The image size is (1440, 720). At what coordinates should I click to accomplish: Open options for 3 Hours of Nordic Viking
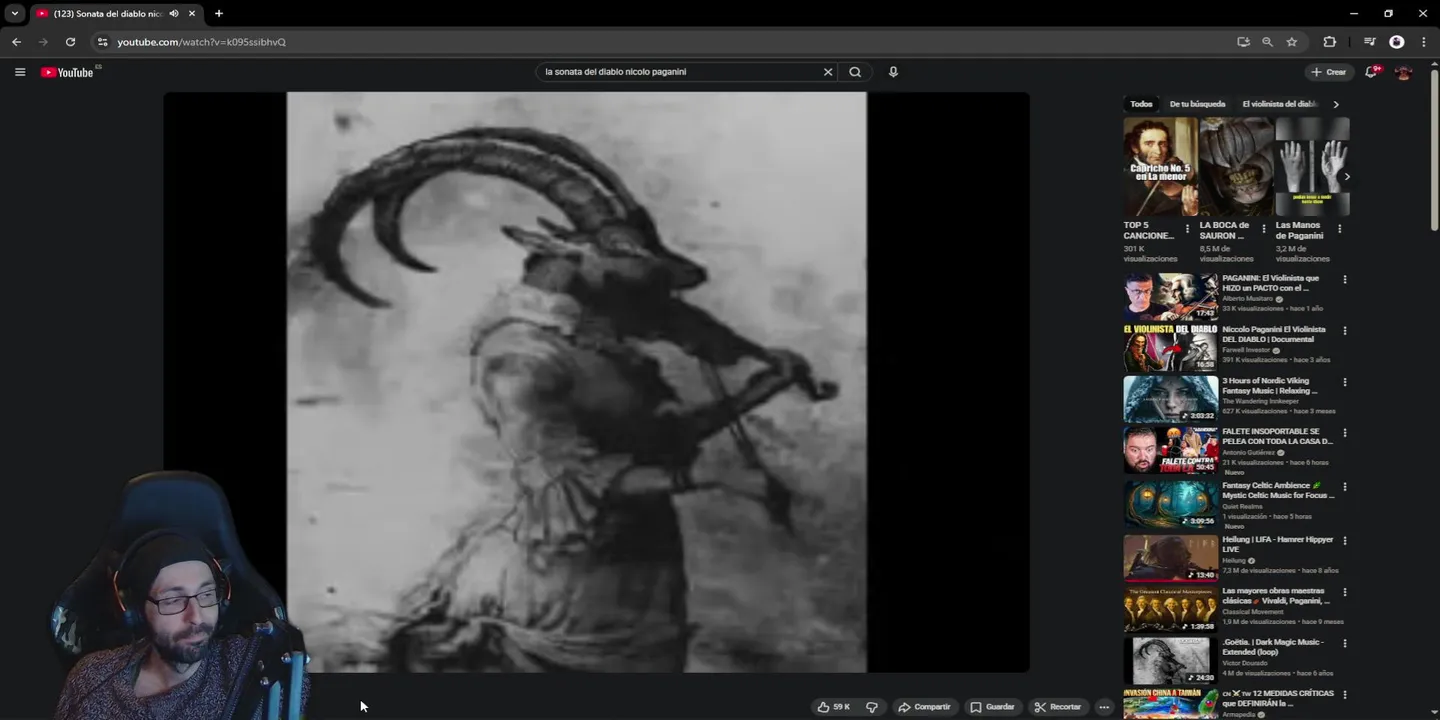(1344, 382)
